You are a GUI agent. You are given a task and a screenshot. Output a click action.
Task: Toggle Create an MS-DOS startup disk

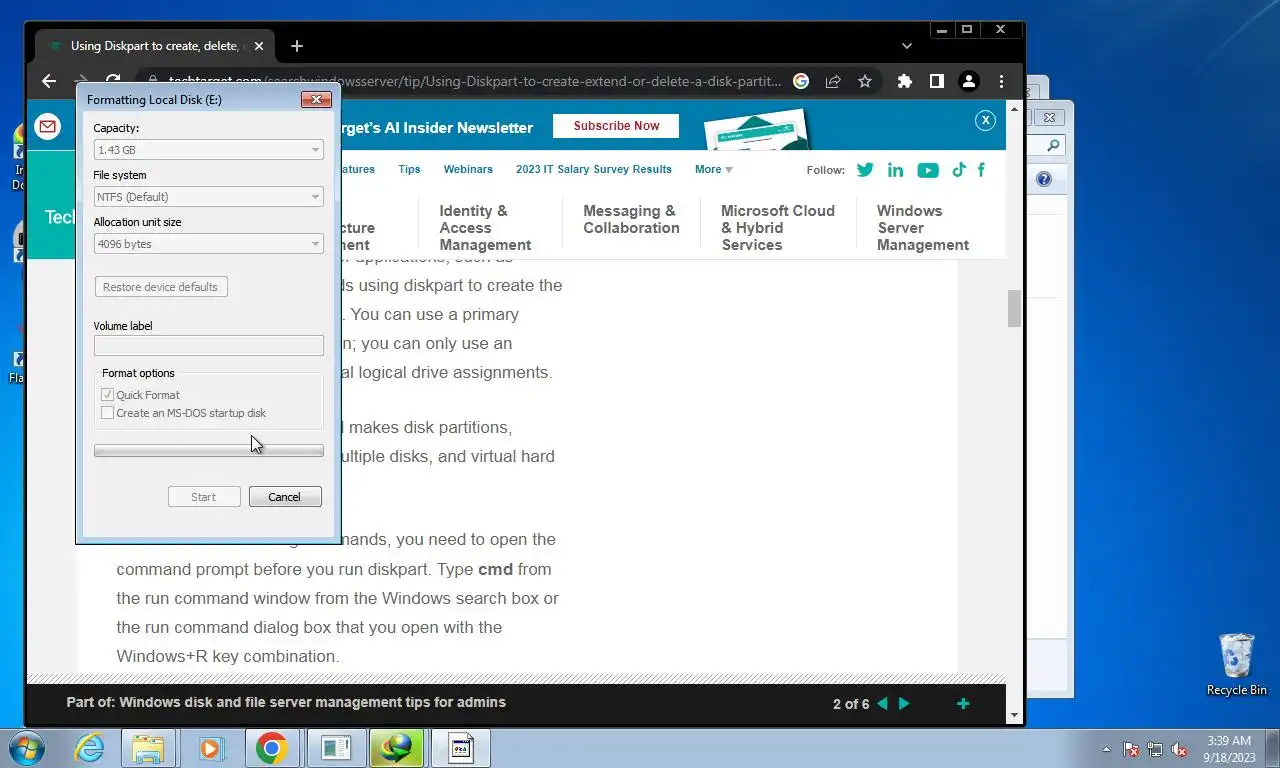108,413
